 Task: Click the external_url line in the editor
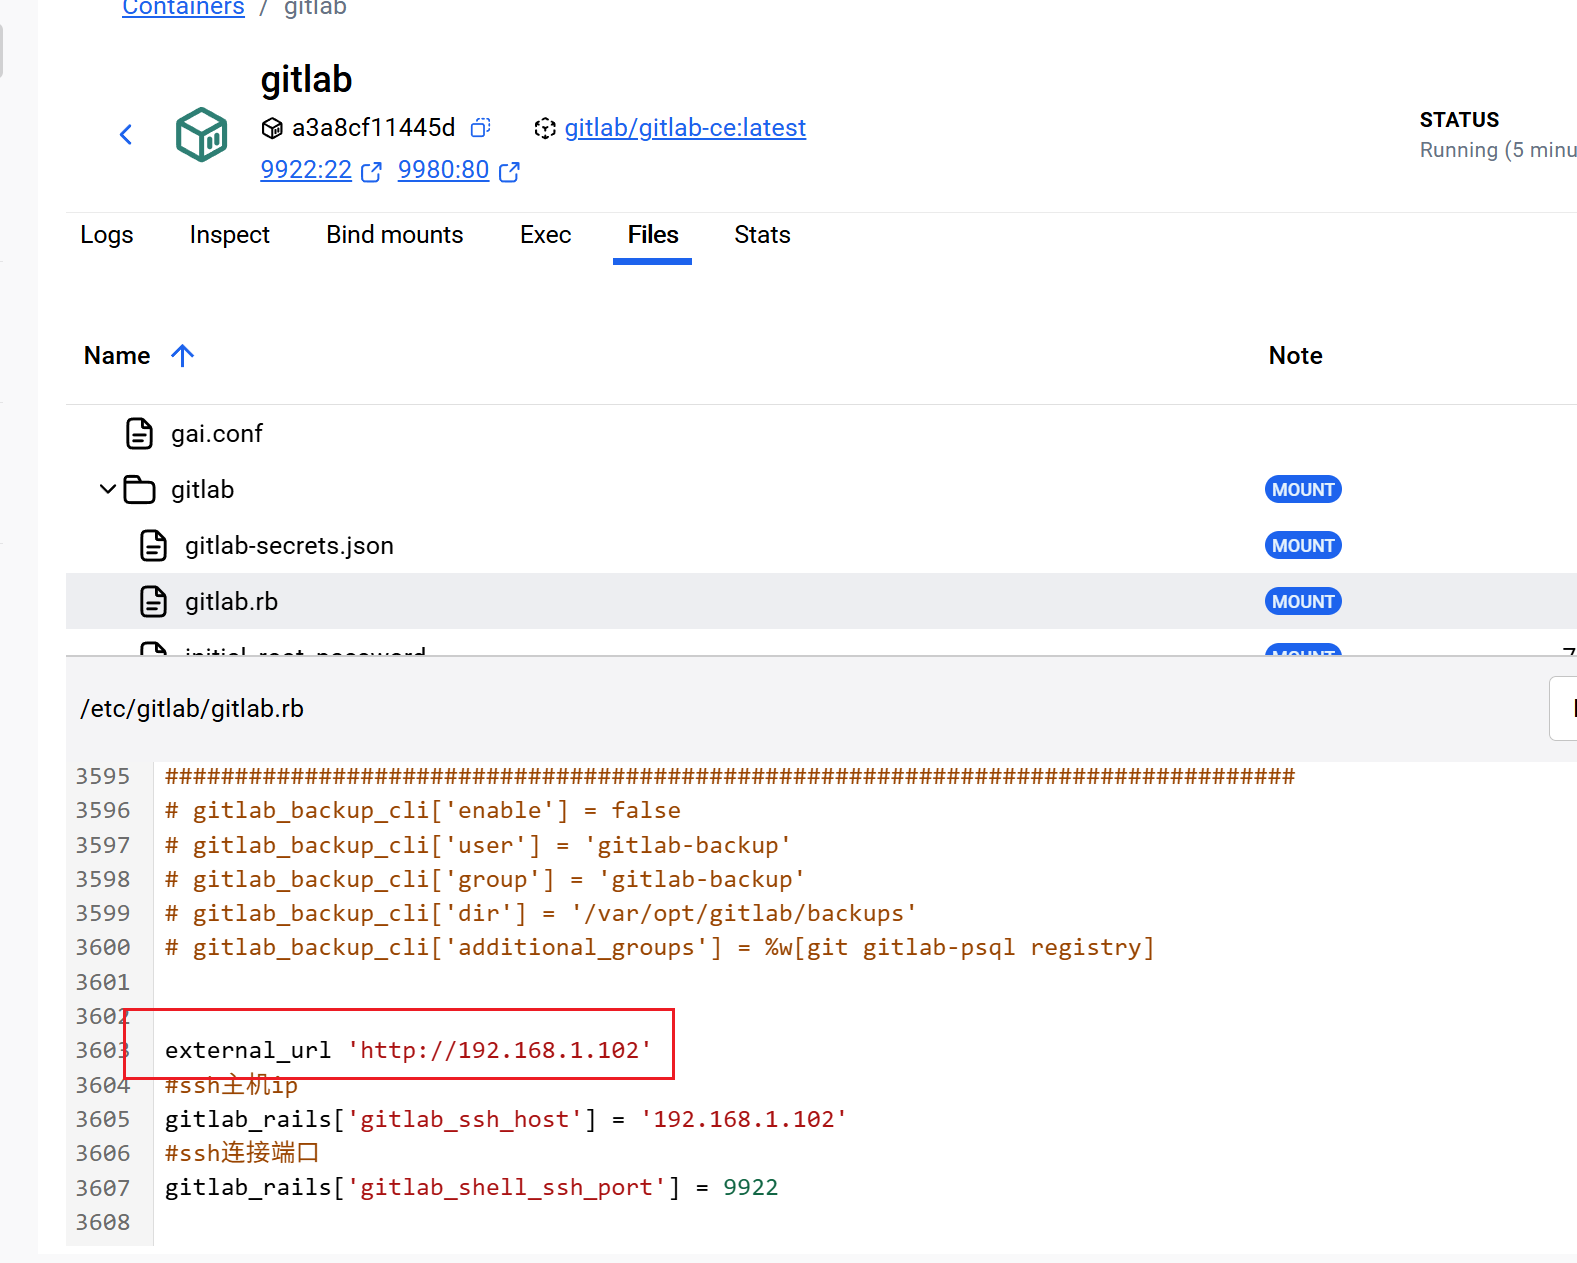pos(408,1050)
